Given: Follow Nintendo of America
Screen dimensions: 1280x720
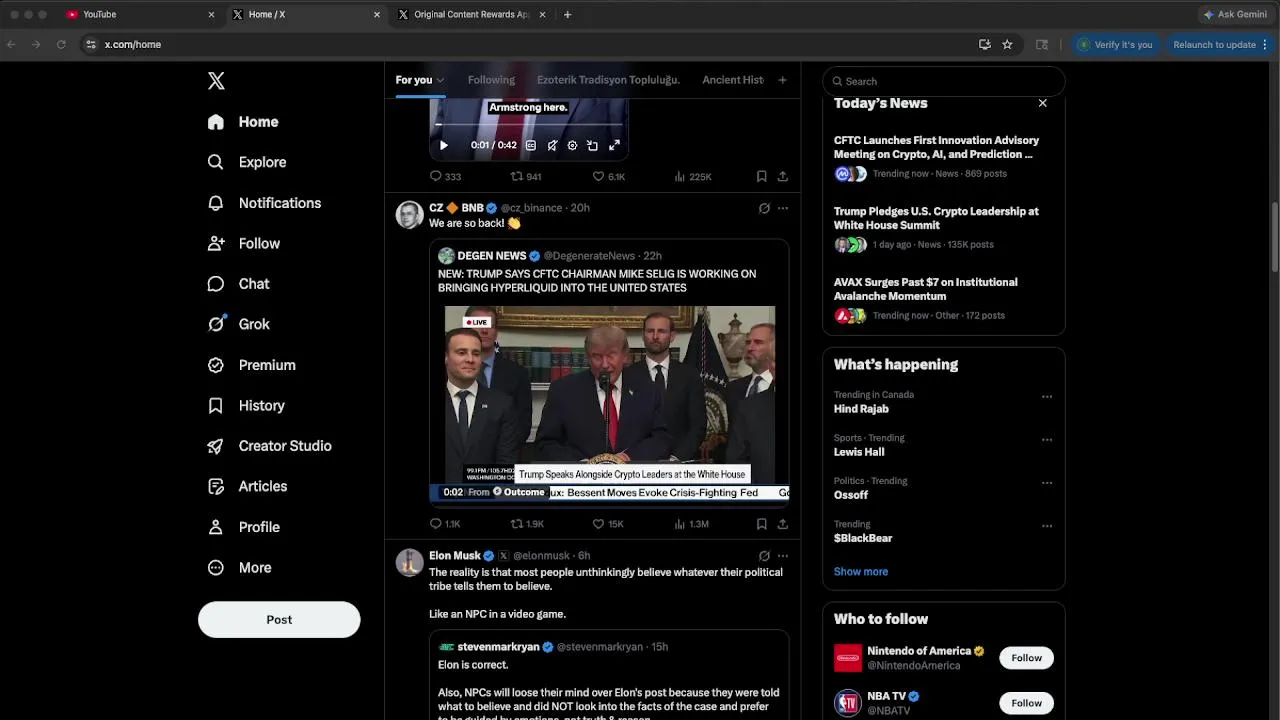Looking at the screenshot, I should tap(1026, 658).
